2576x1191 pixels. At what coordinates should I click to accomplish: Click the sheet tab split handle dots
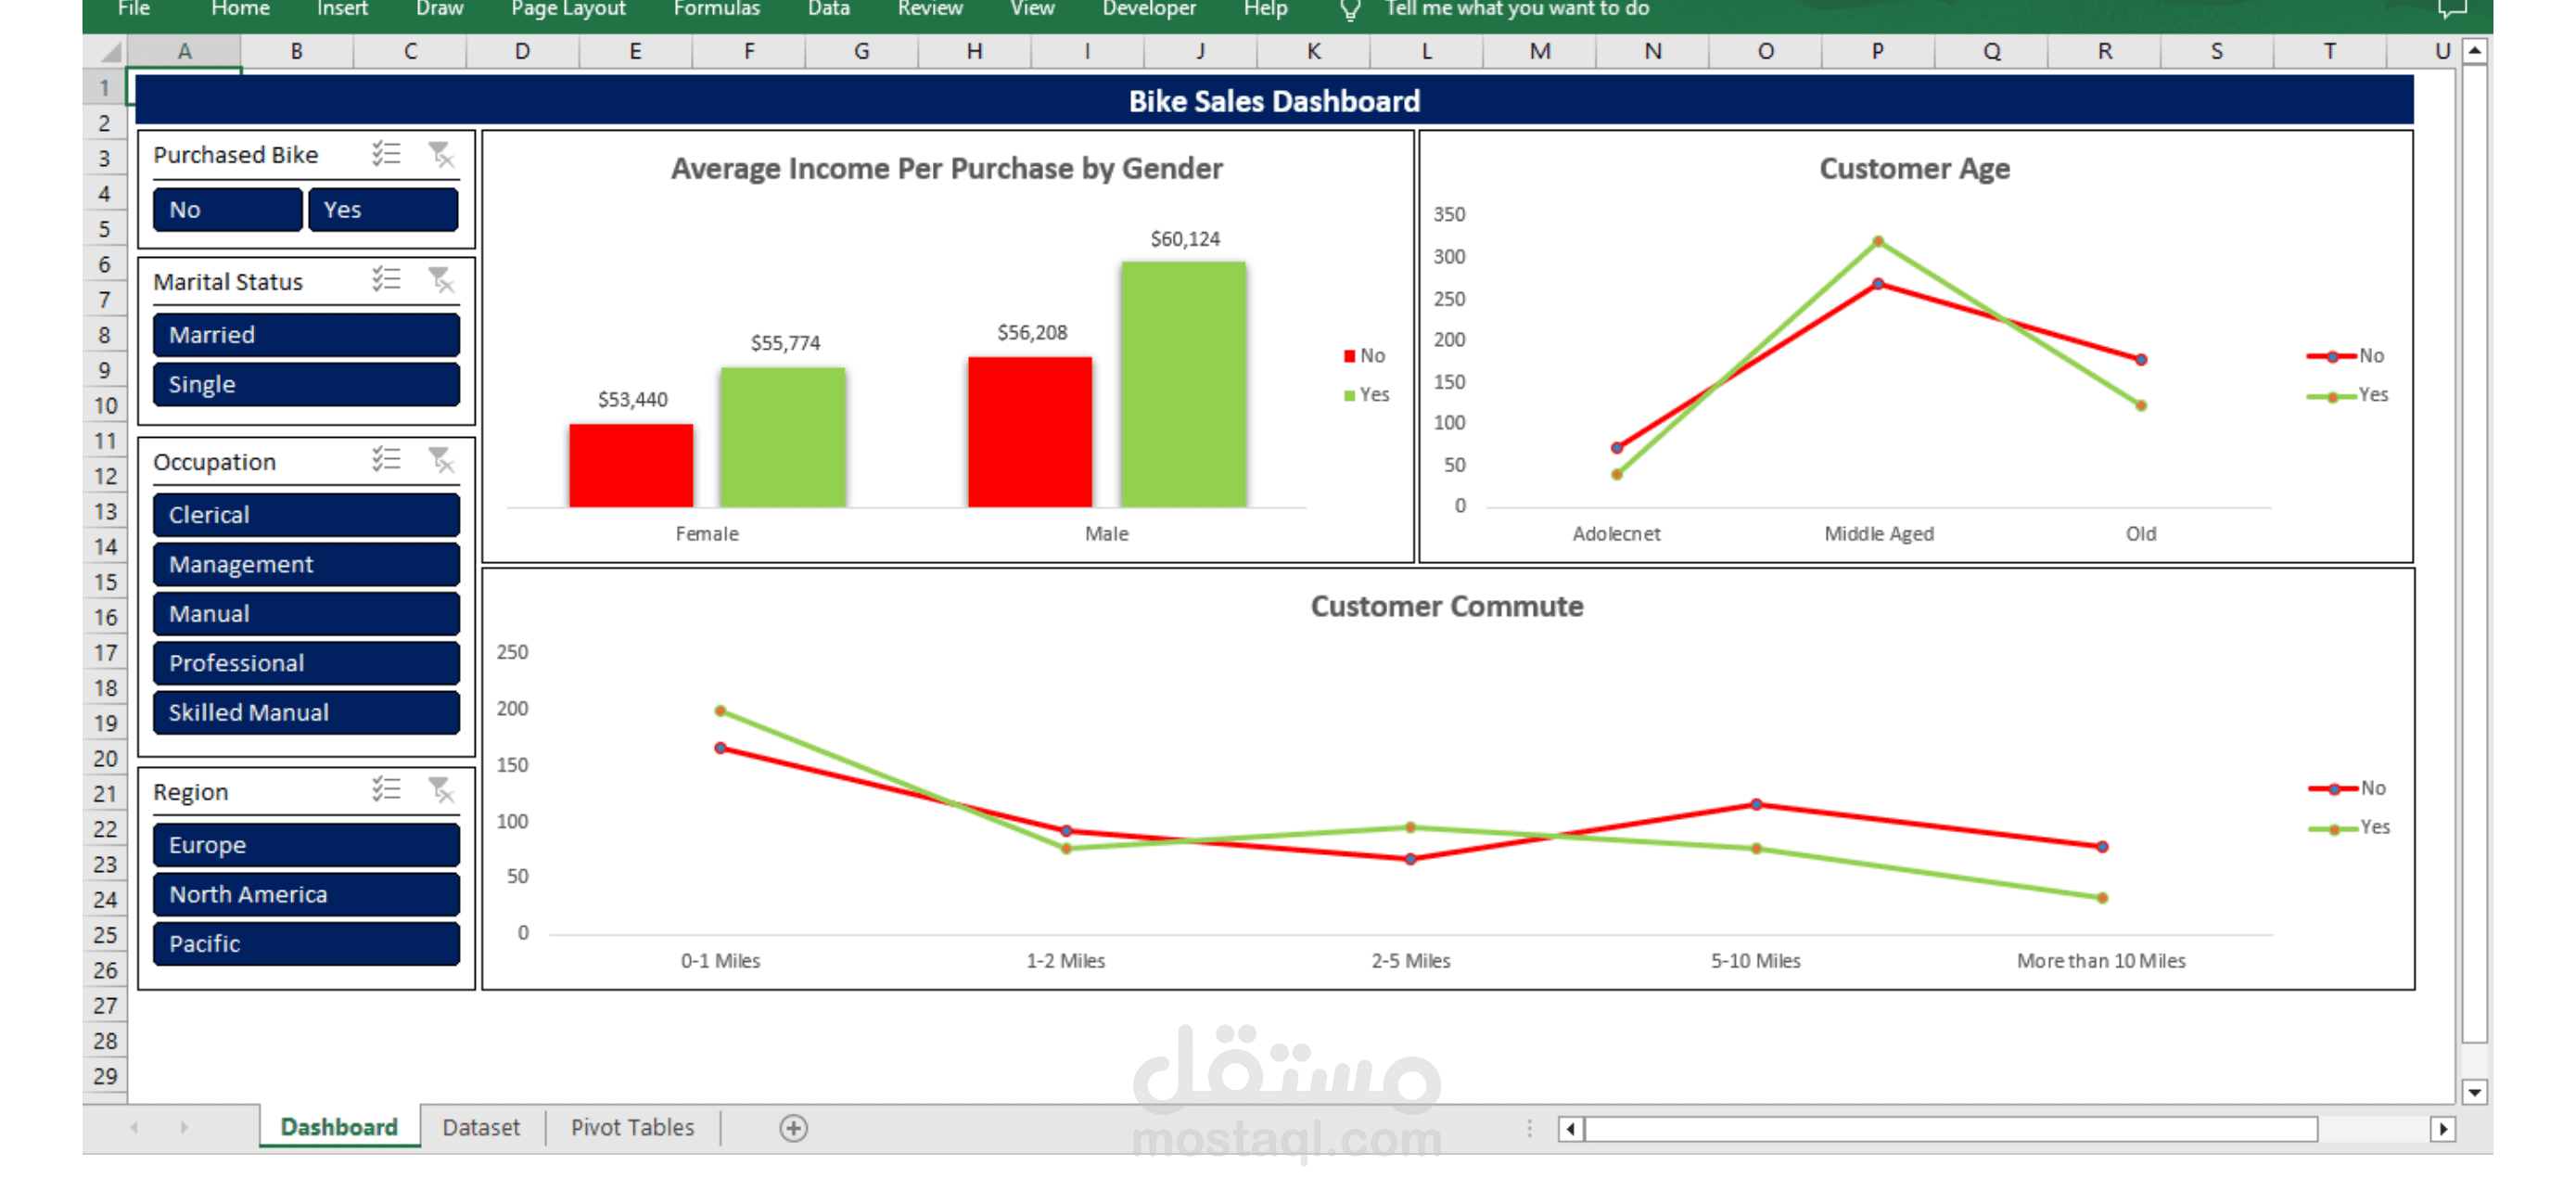point(1529,1129)
